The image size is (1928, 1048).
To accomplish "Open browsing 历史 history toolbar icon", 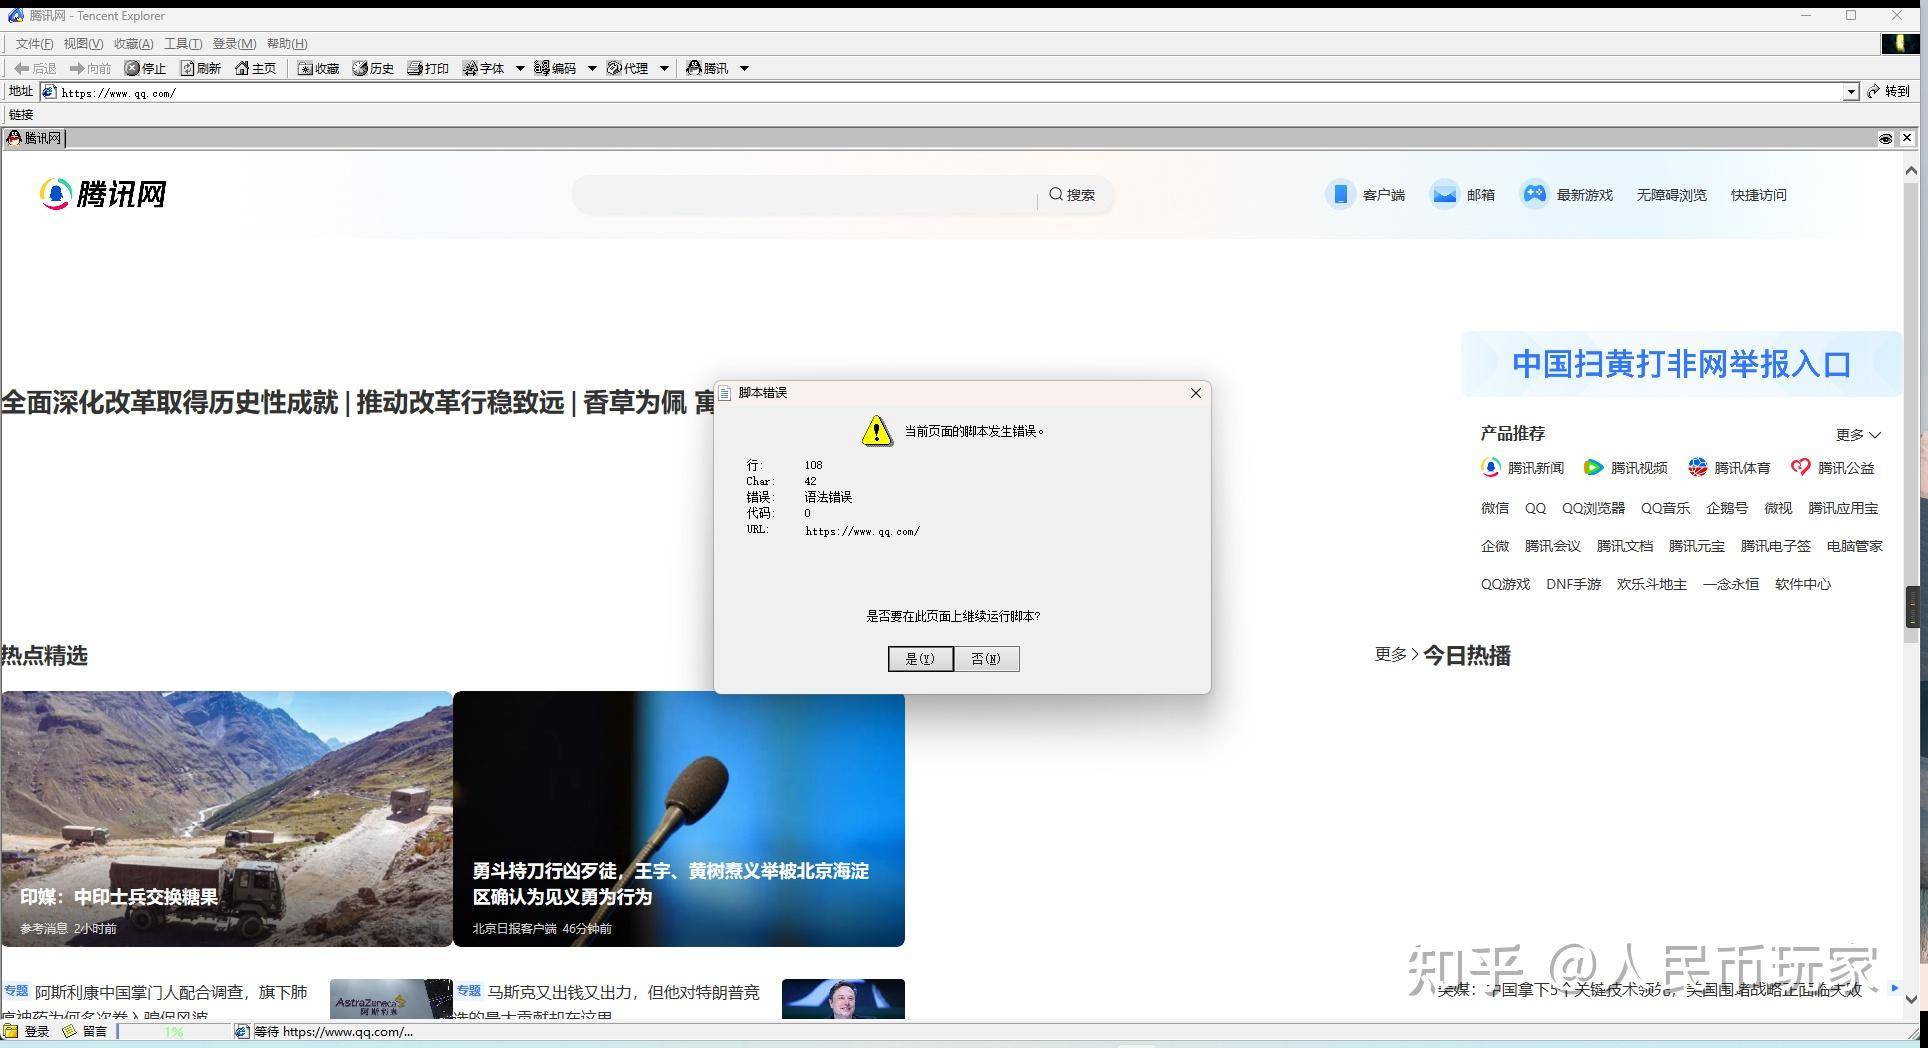I will pos(373,68).
